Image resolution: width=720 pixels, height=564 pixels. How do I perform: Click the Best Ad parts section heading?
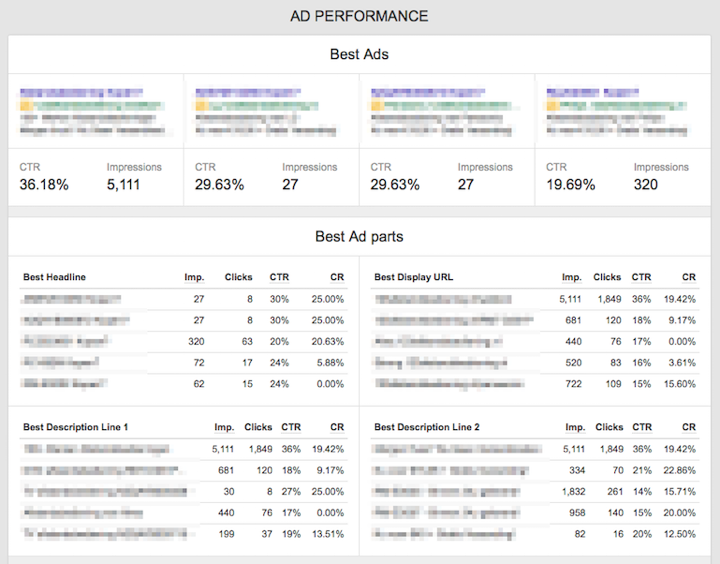click(x=359, y=237)
